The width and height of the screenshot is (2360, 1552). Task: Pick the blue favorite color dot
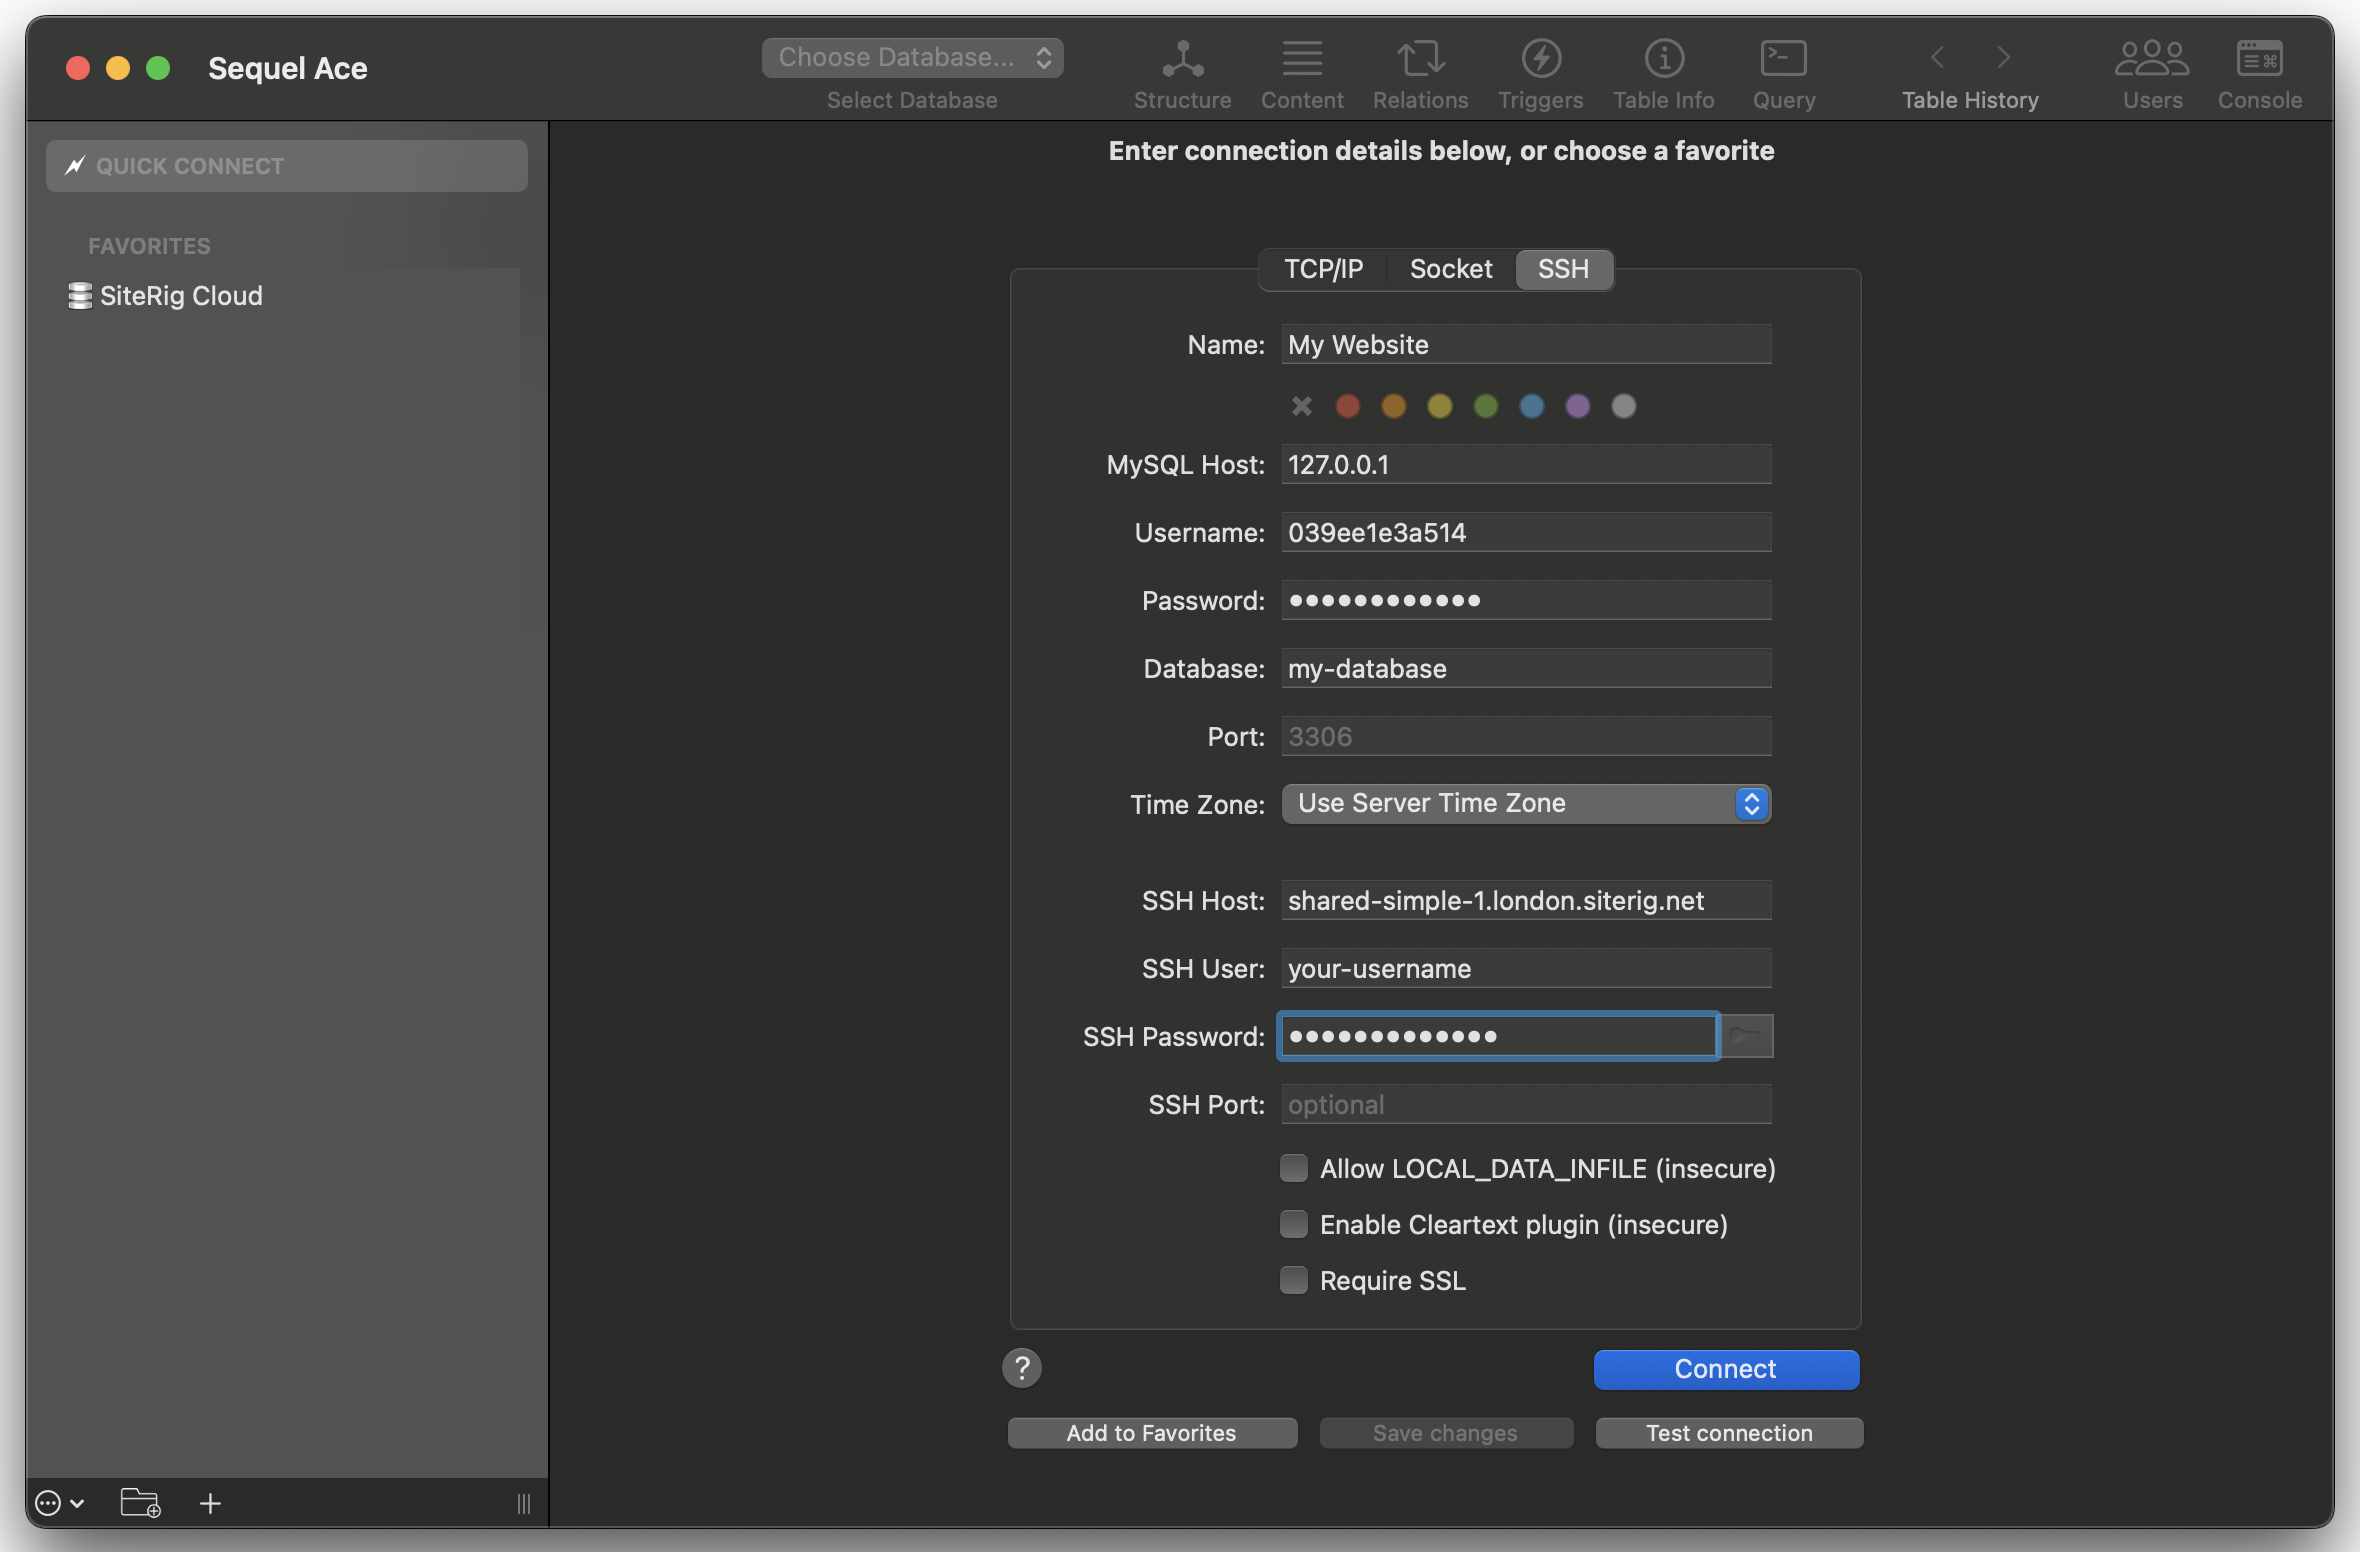click(x=1531, y=406)
